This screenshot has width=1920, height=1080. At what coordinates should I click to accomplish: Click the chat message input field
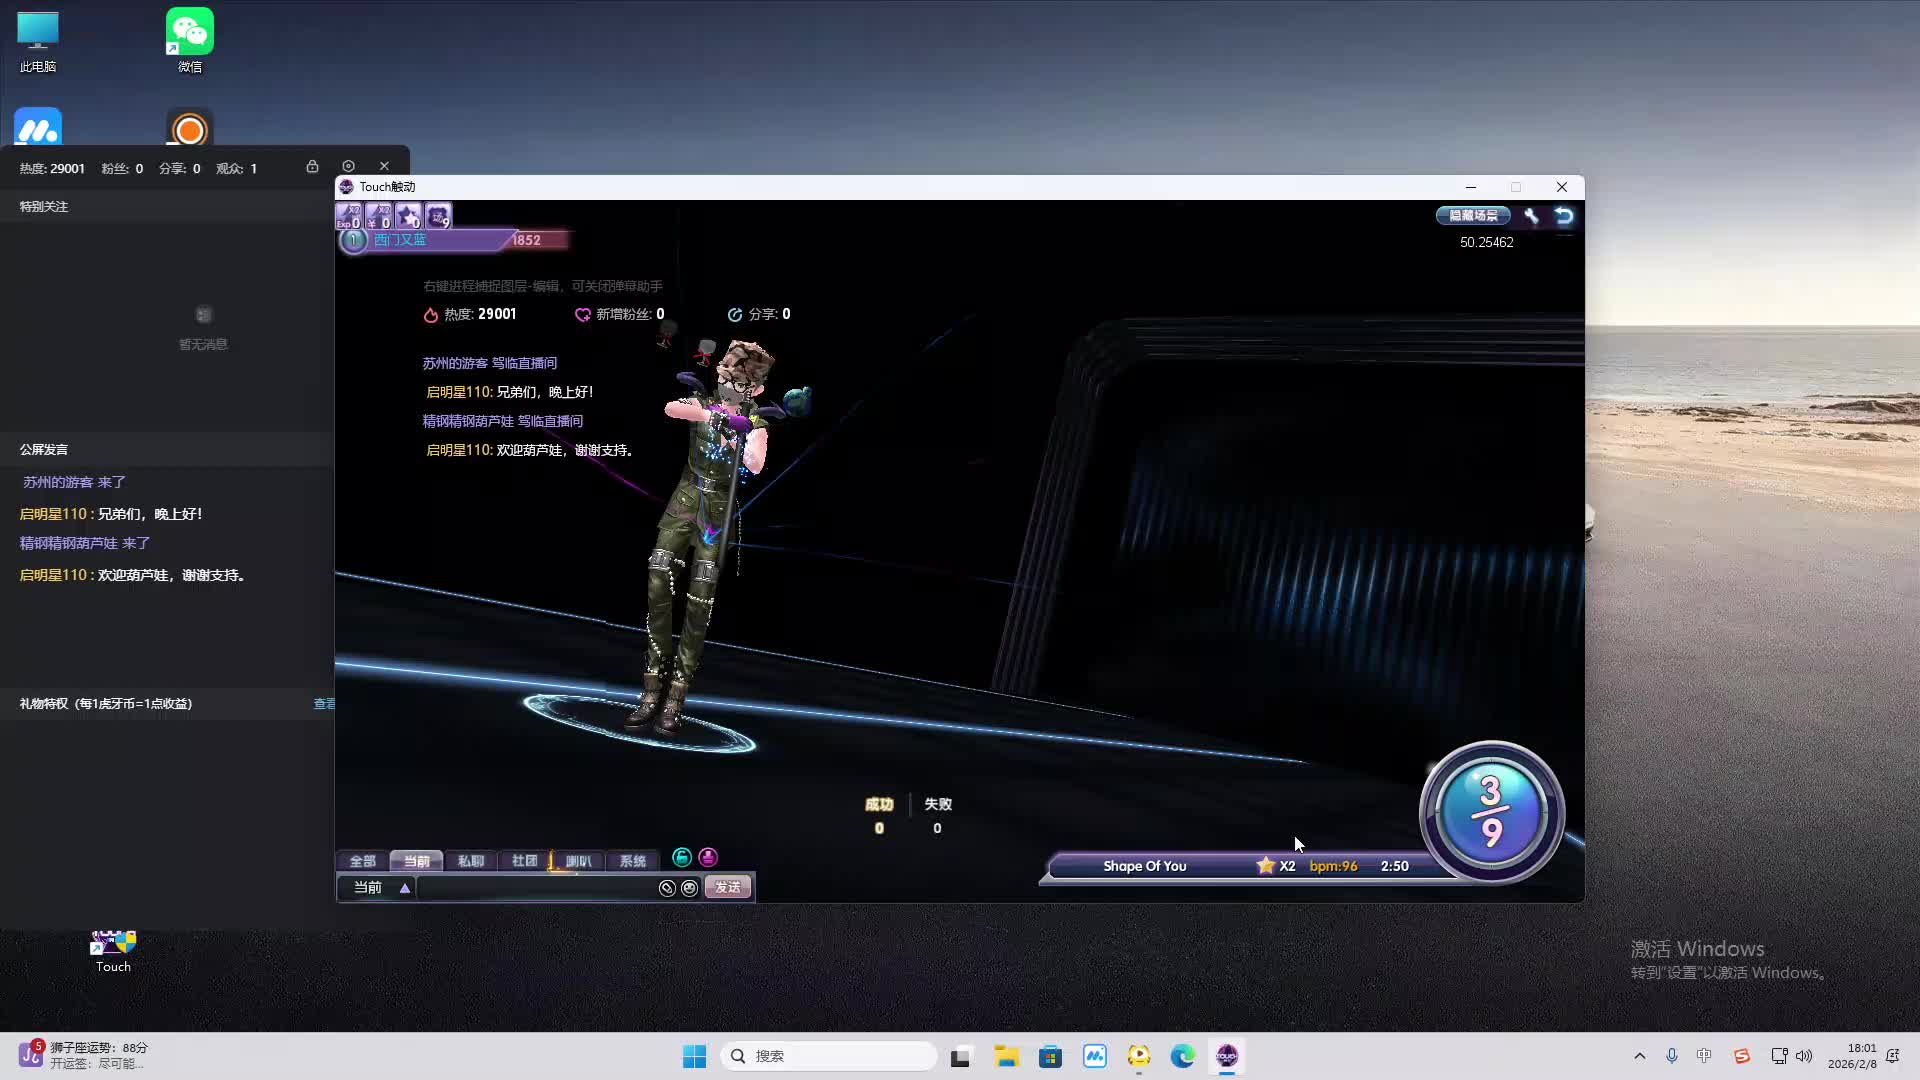pyautogui.click(x=536, y=888)
